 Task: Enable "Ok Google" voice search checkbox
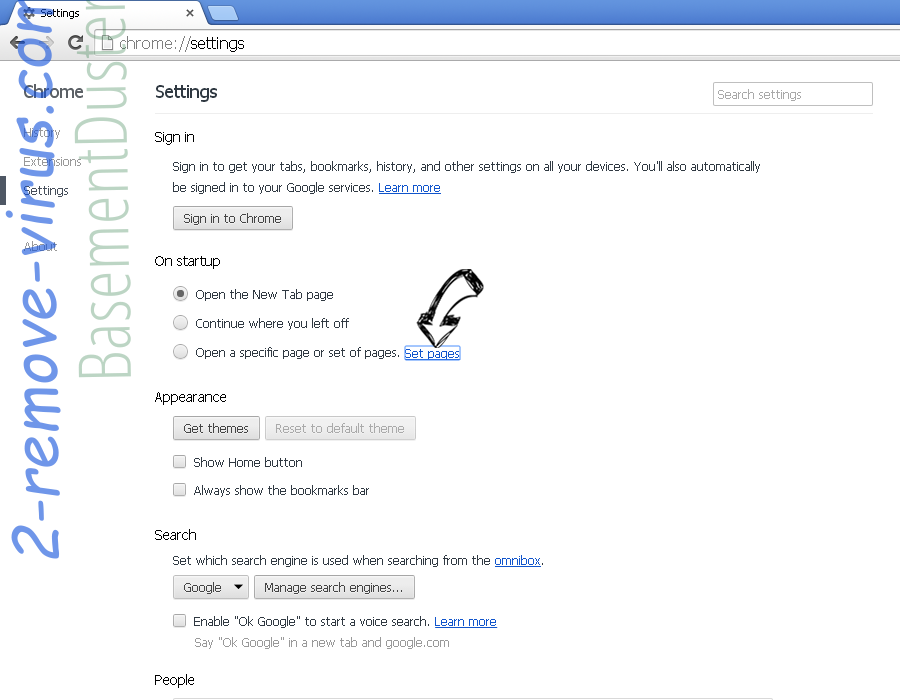tap(180, 621)
